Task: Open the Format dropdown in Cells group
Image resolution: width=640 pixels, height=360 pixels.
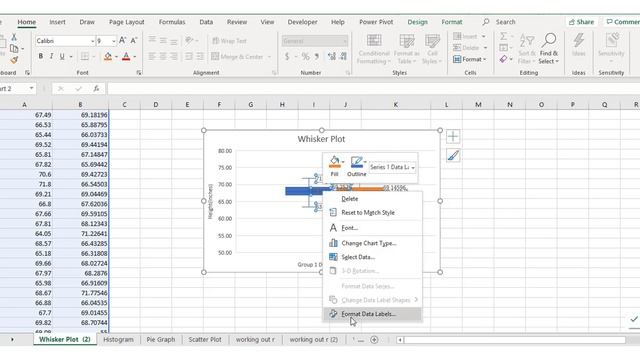Action: 470,59
